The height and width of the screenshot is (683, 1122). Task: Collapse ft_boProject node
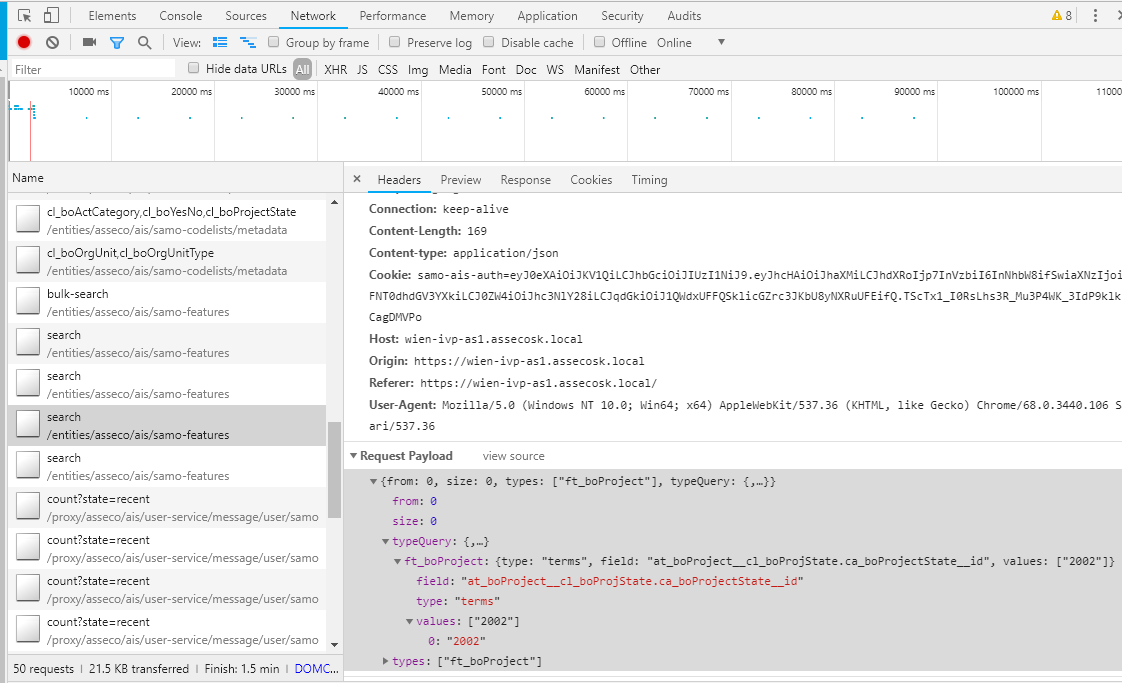pos(397,562)
